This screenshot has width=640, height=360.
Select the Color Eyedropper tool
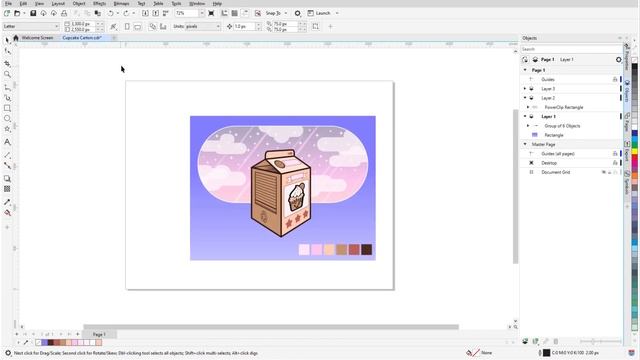(x=7, y=202)
